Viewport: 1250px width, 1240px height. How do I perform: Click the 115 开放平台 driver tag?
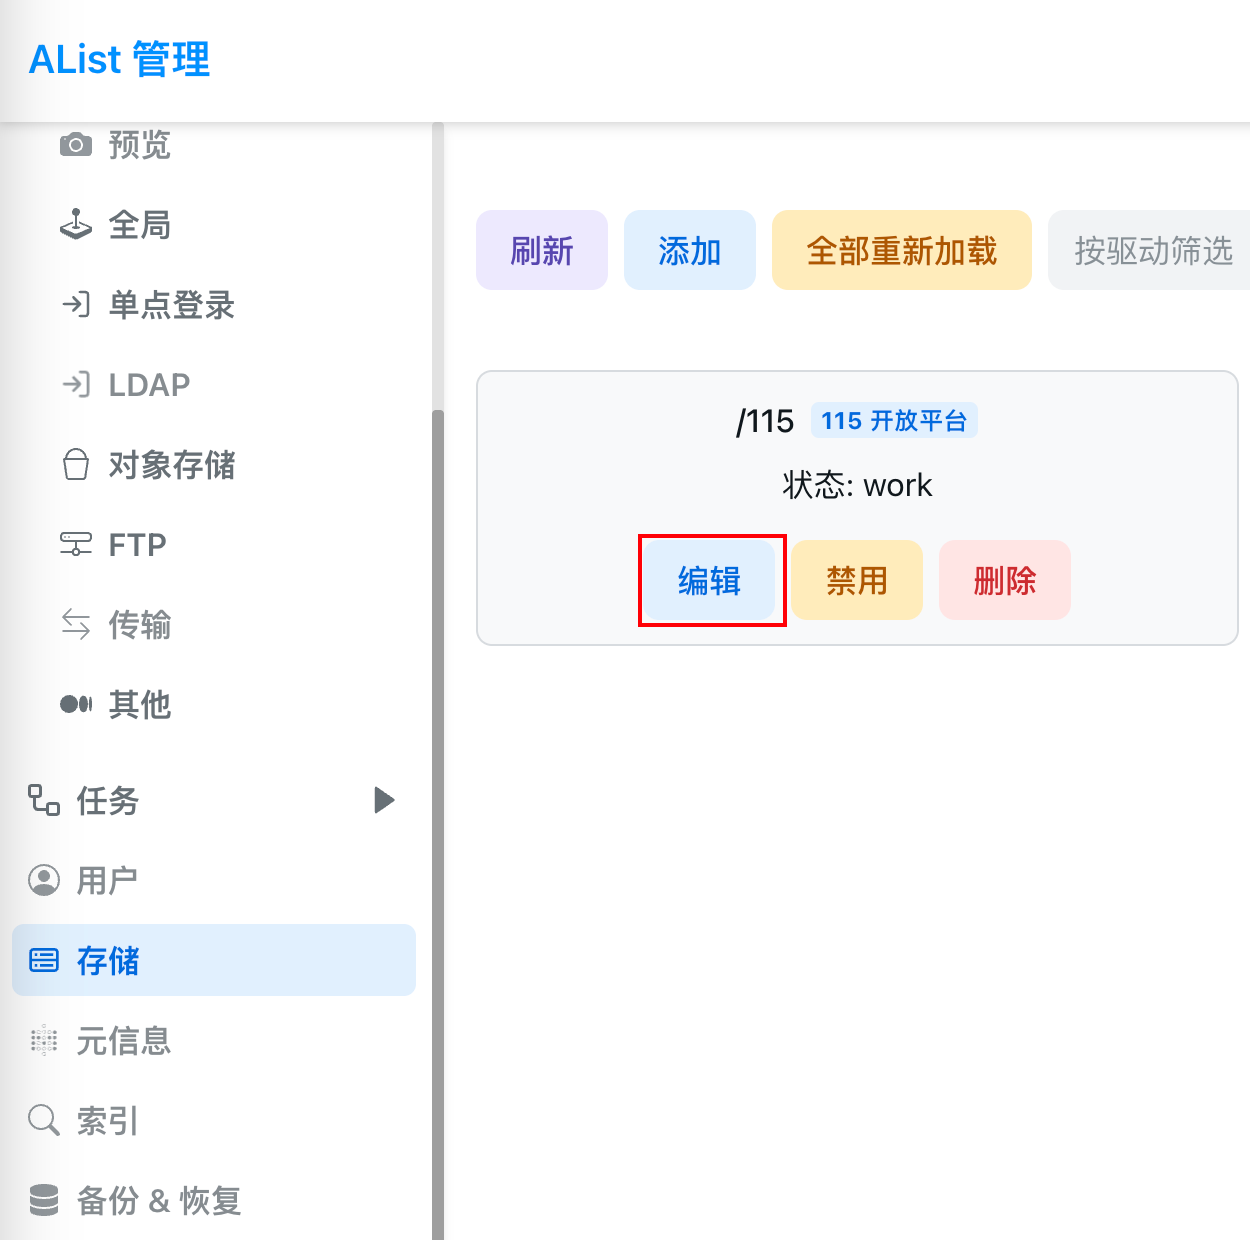coord(894,421)
